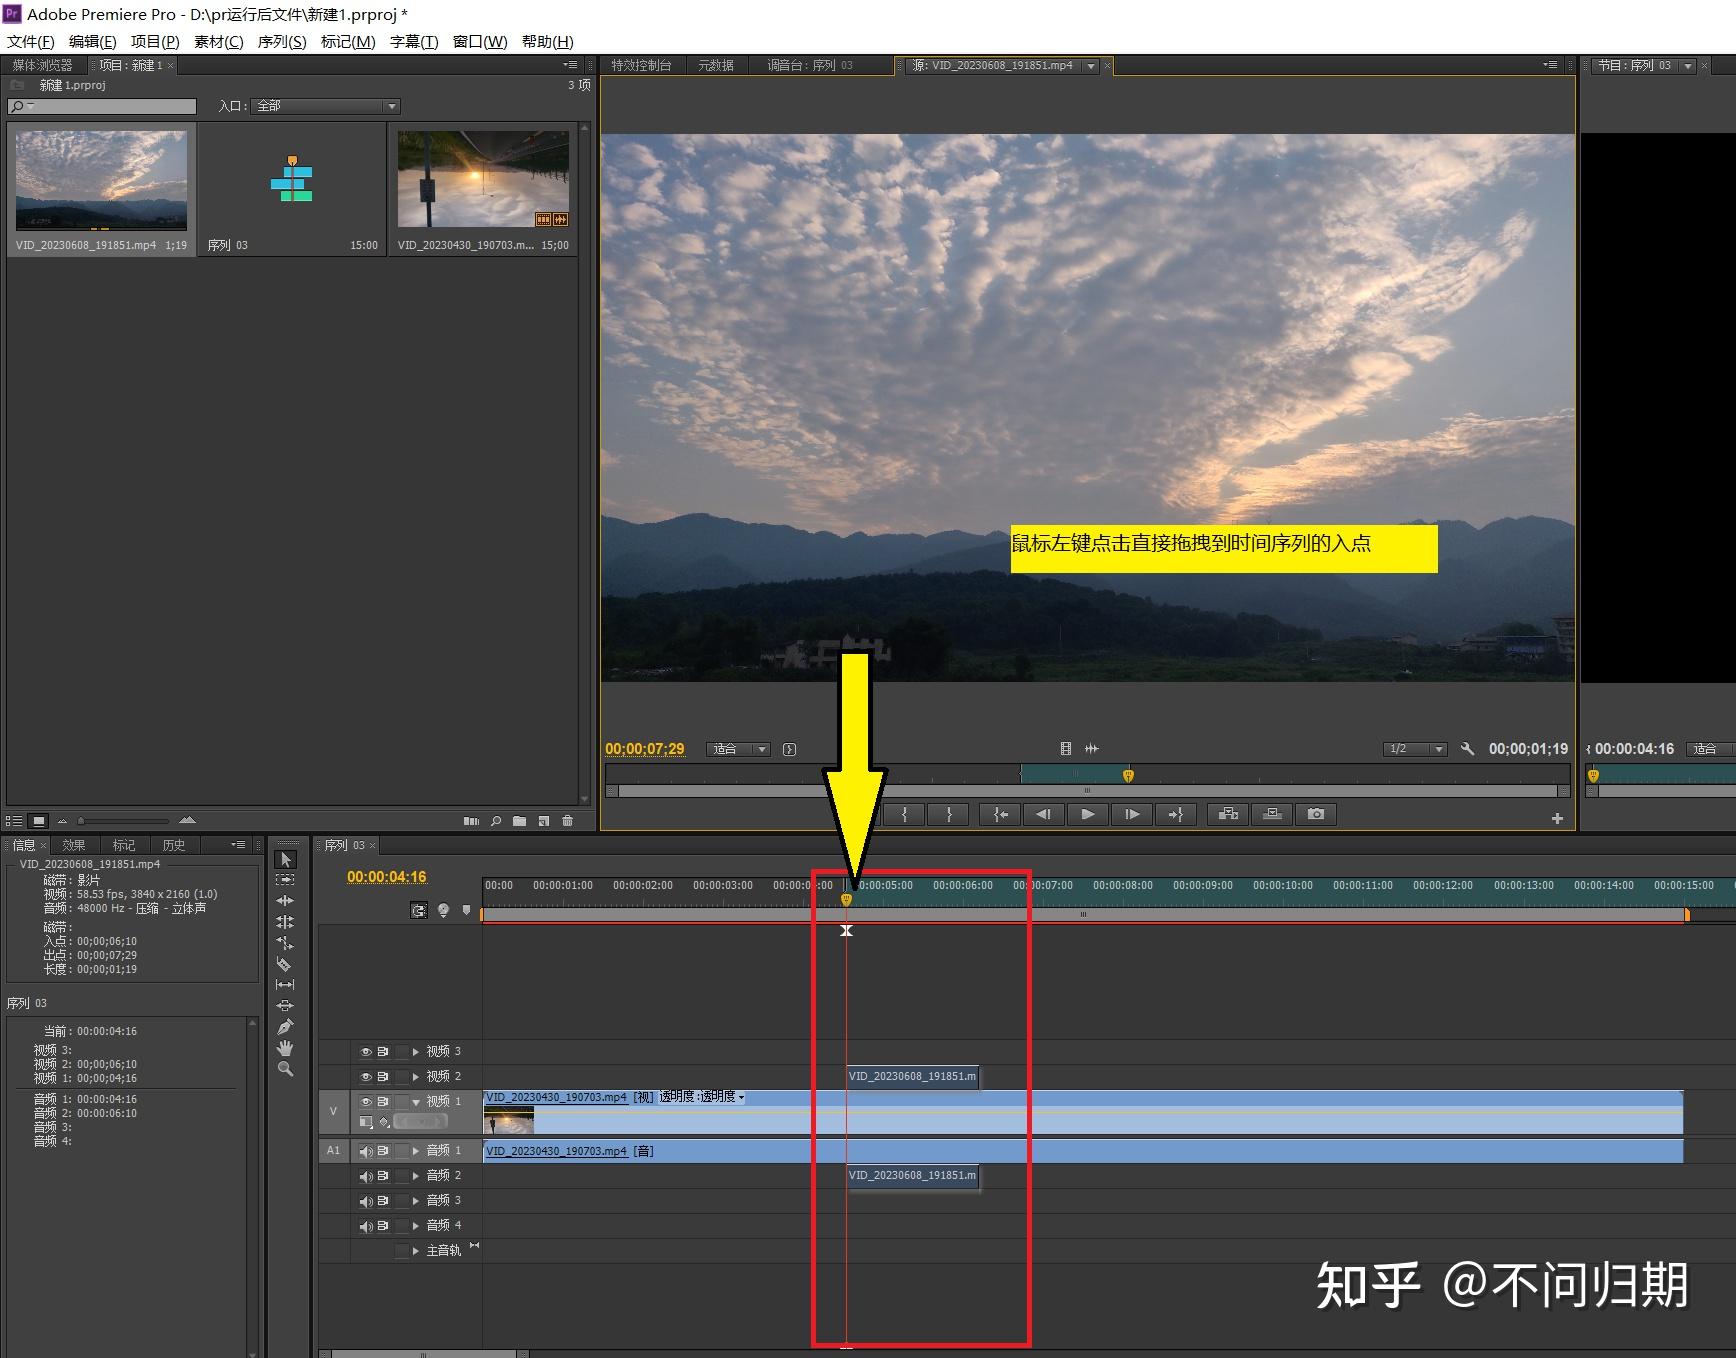Select the Track Select tool
Screen dimensions: 1736x1358
[x=285, y=880]
